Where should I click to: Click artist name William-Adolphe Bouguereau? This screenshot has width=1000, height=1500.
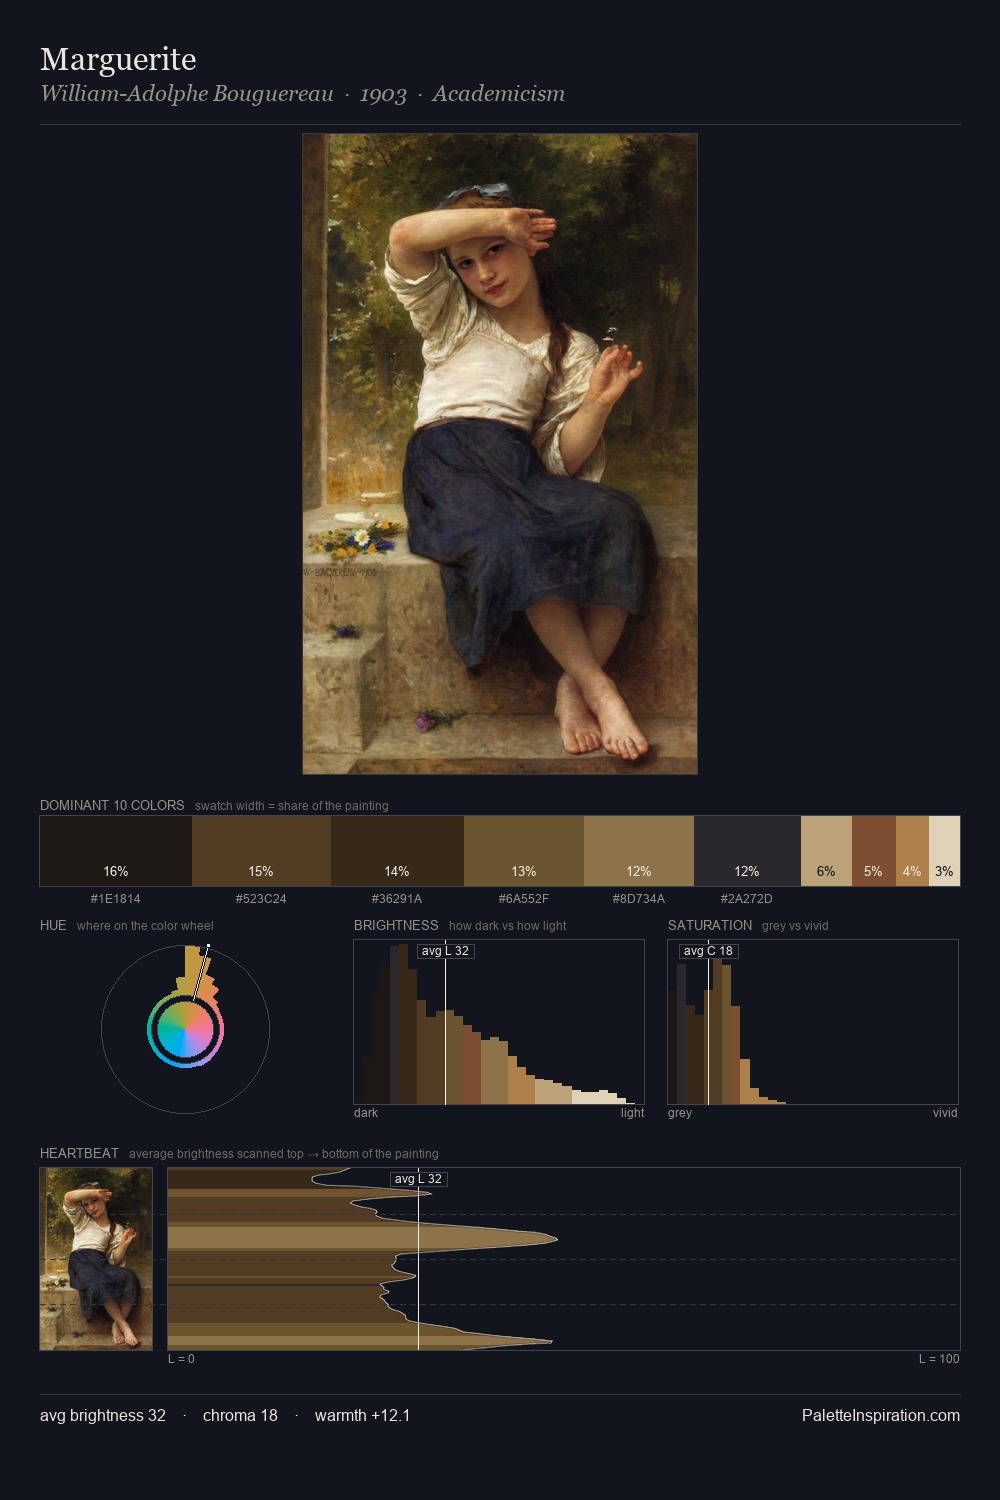pos(187,94)
